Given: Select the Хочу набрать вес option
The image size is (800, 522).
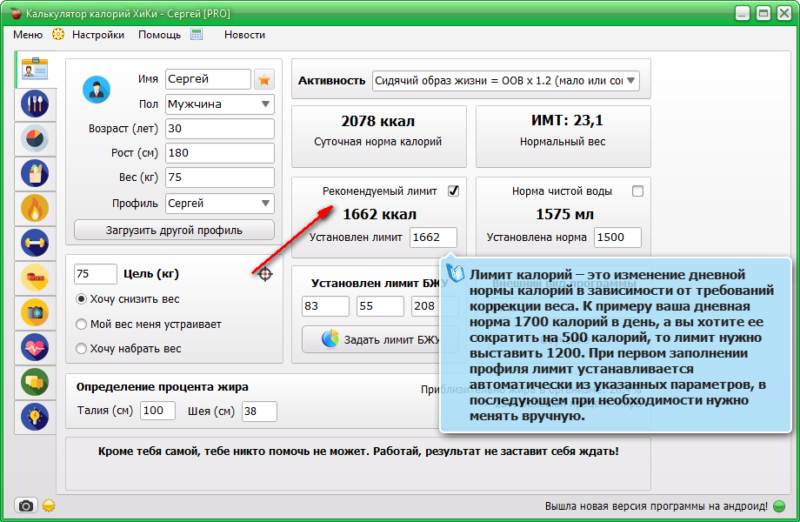Looking at the screenshot, I should (82, 349).
